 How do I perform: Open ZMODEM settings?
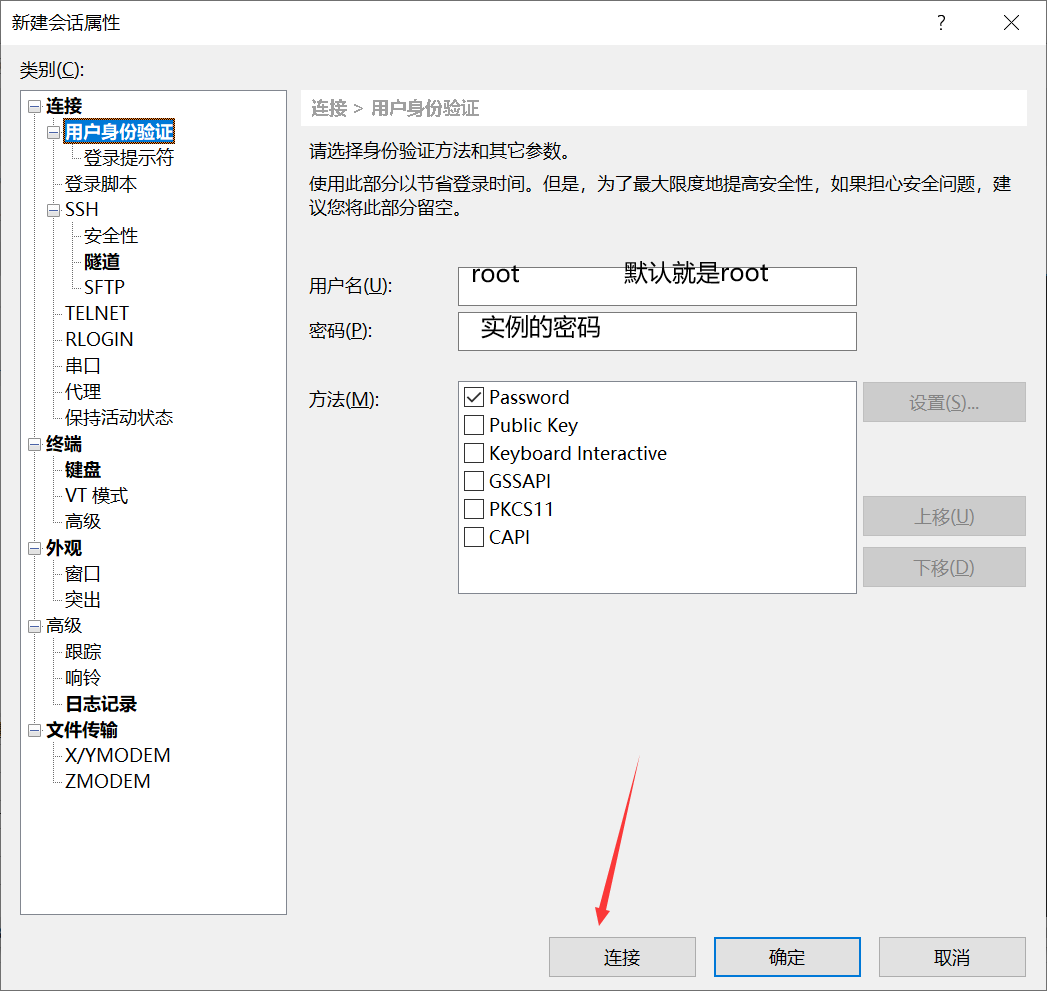[108, 782]
